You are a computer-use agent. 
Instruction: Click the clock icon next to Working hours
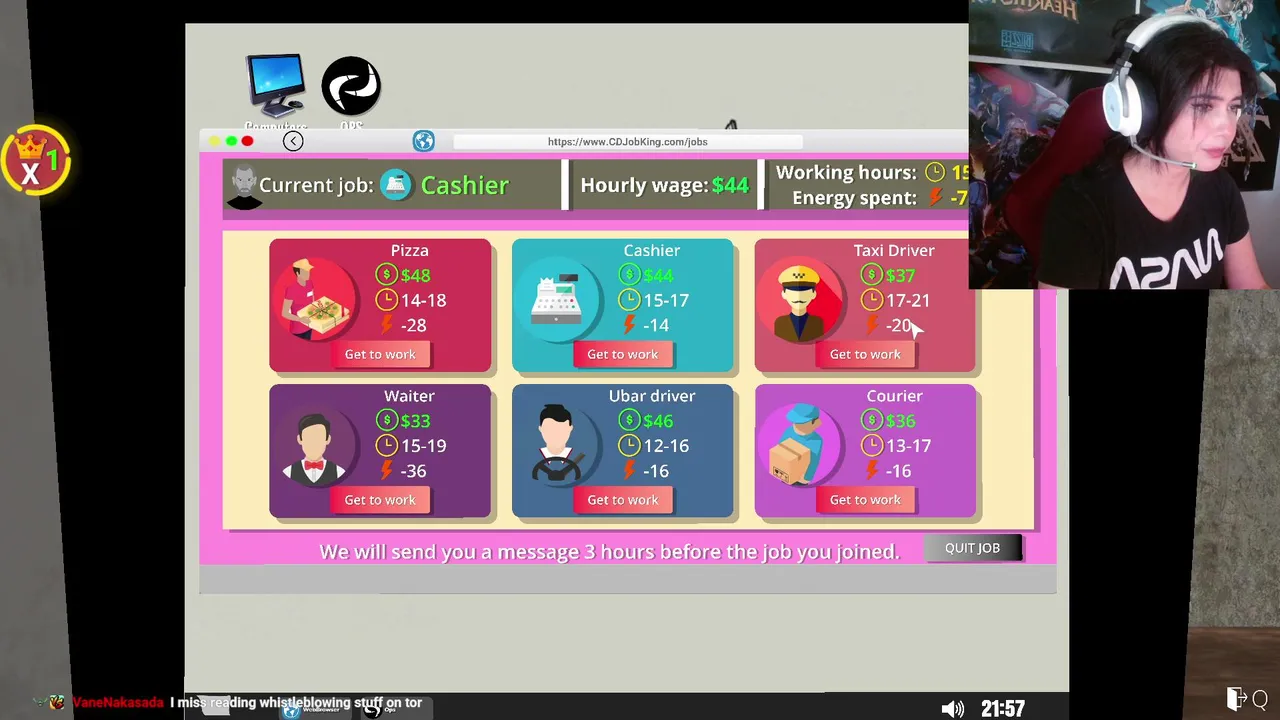935,172
